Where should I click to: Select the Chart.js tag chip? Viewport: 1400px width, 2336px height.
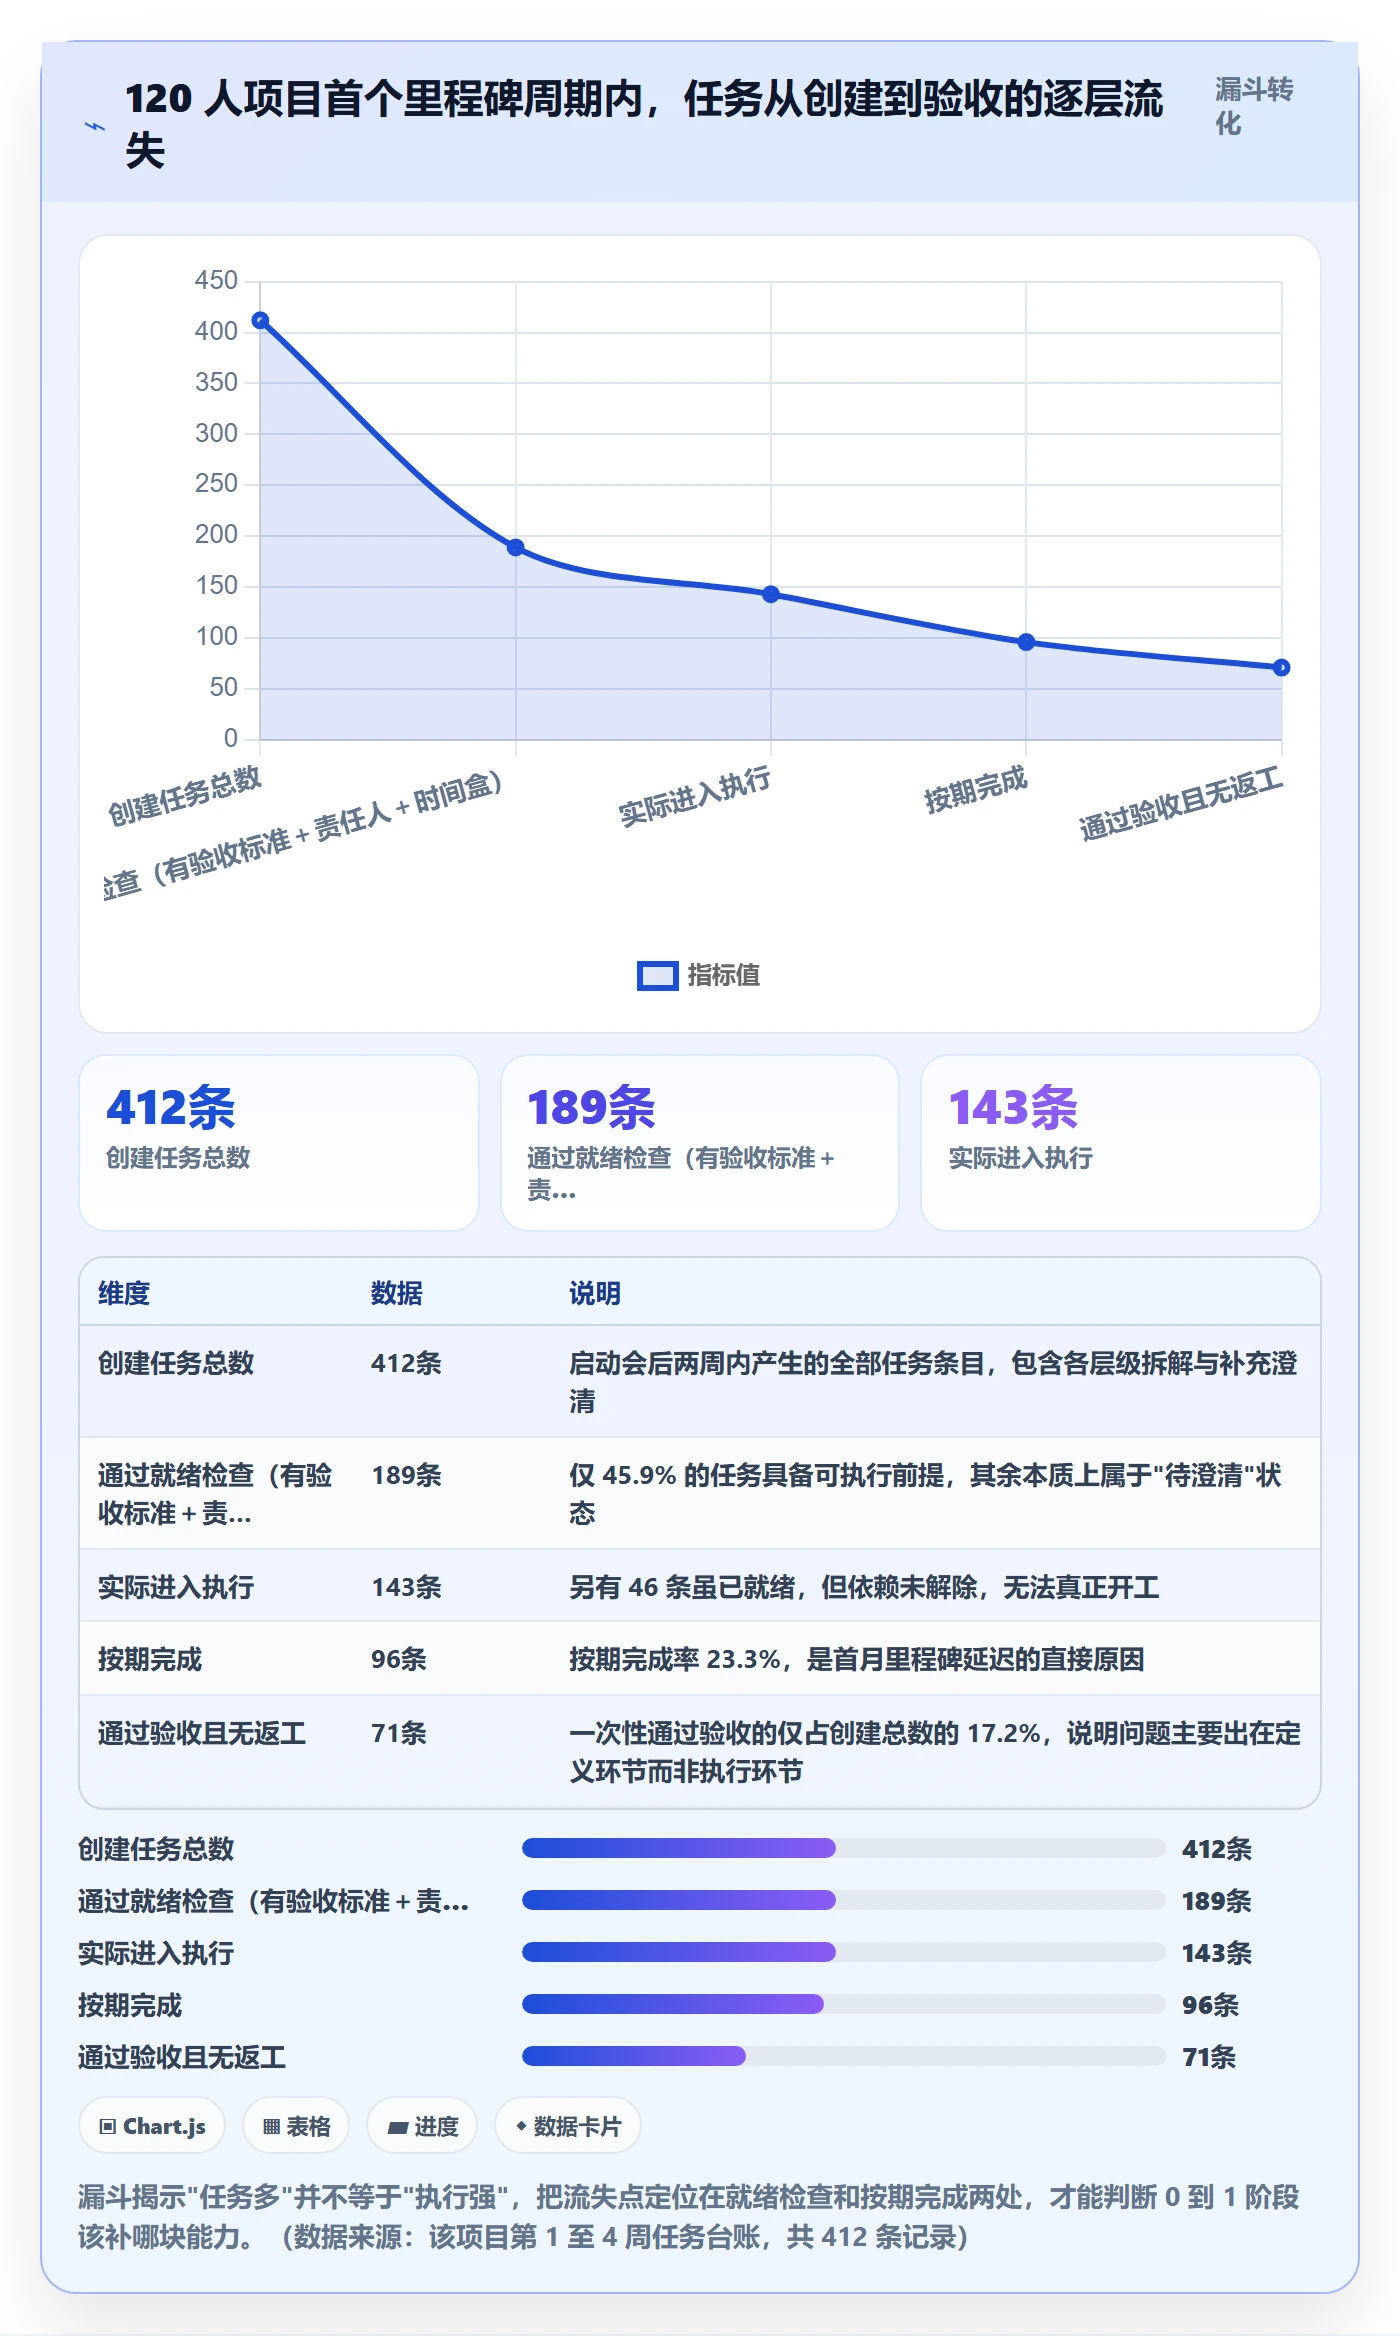coord(152,2127)
